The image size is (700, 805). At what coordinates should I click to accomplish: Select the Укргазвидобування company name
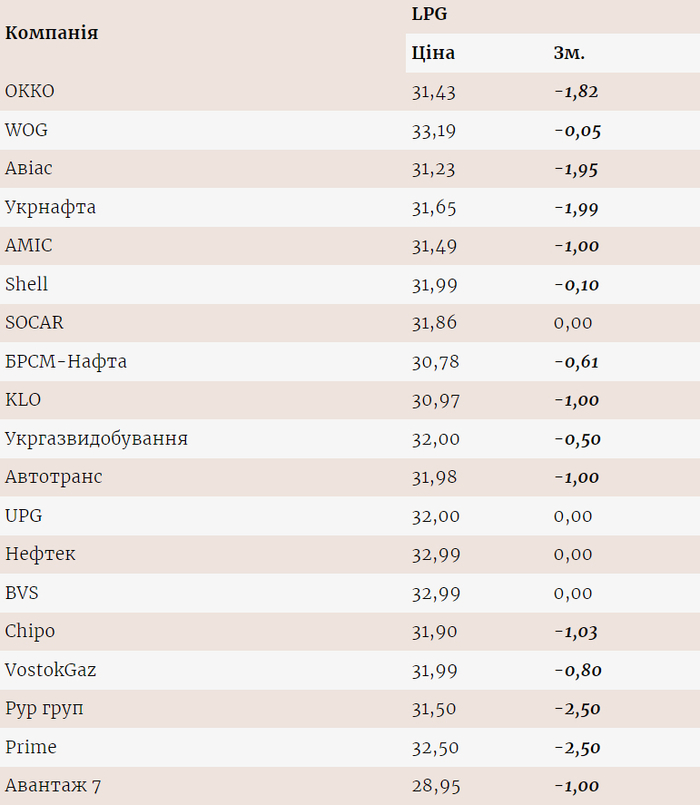96,439
